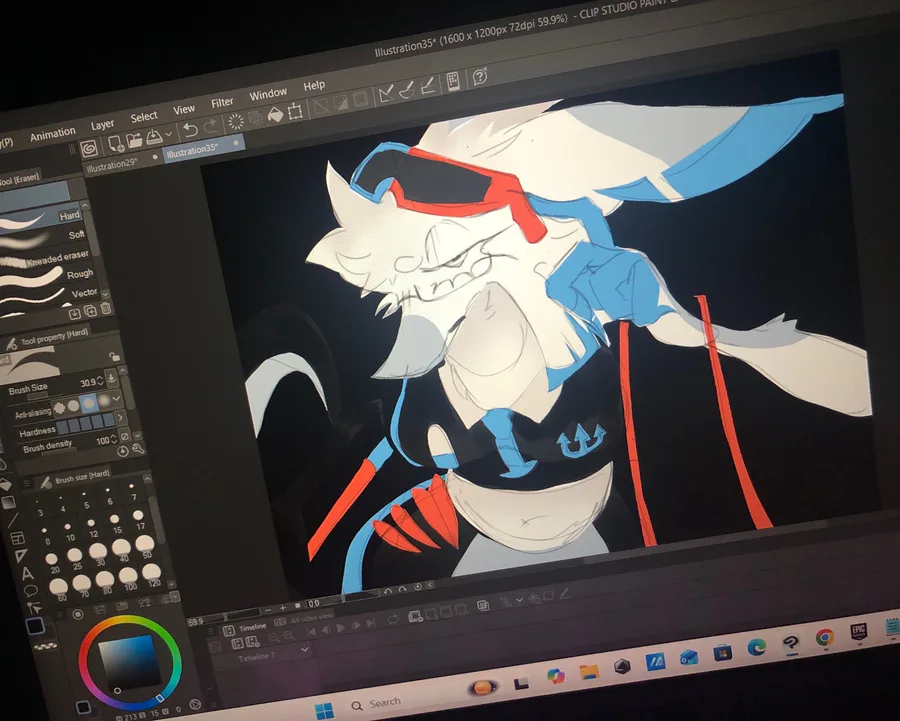The image size is (900, 721).
Task: Click the Deselect toolbar icon
Action: 320,106
